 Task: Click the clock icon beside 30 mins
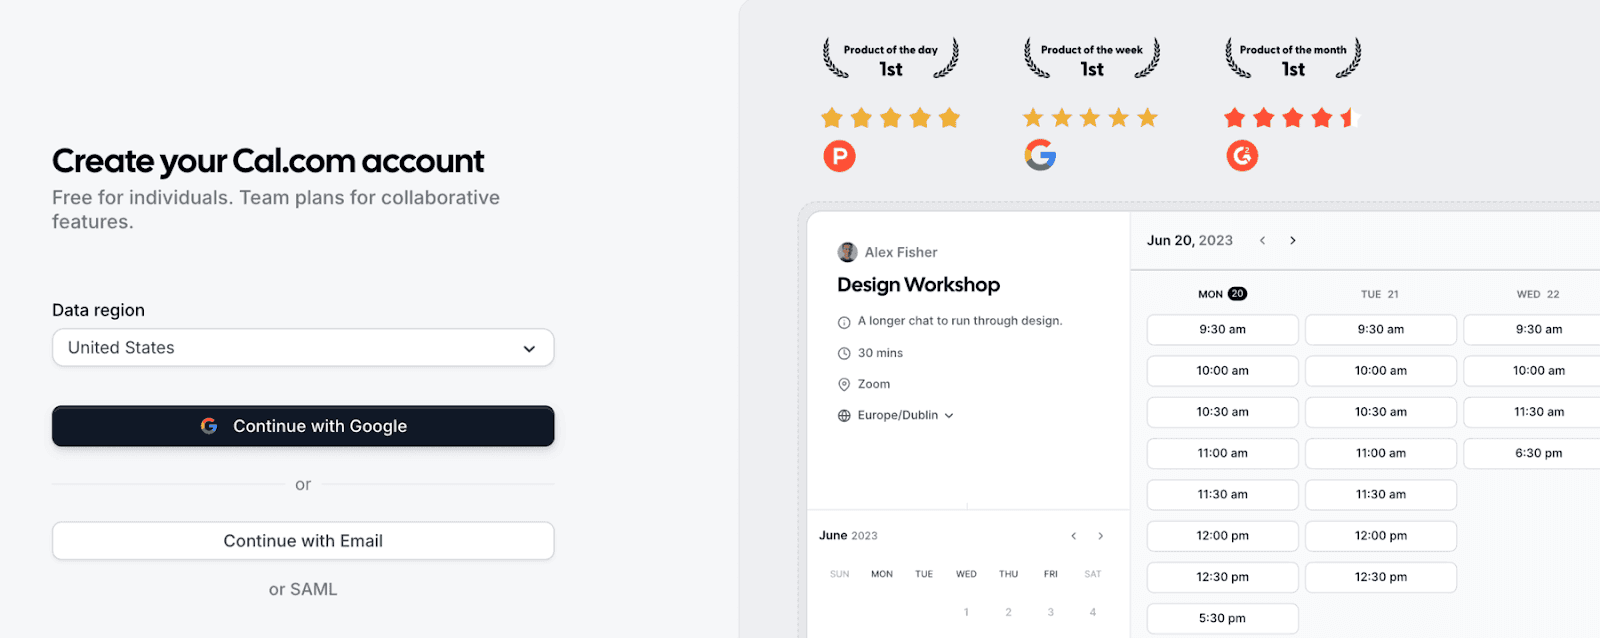coord(844,353)
